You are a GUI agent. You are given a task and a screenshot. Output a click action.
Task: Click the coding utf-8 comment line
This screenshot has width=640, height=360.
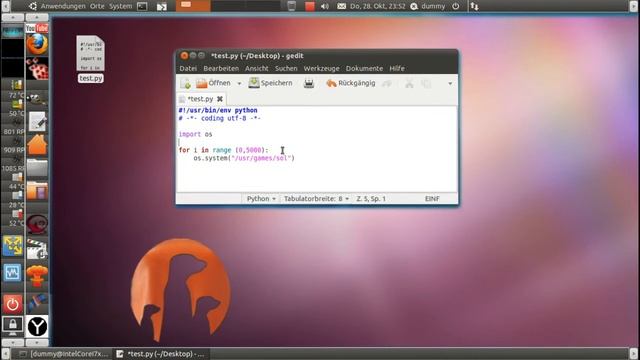(220, 118)
